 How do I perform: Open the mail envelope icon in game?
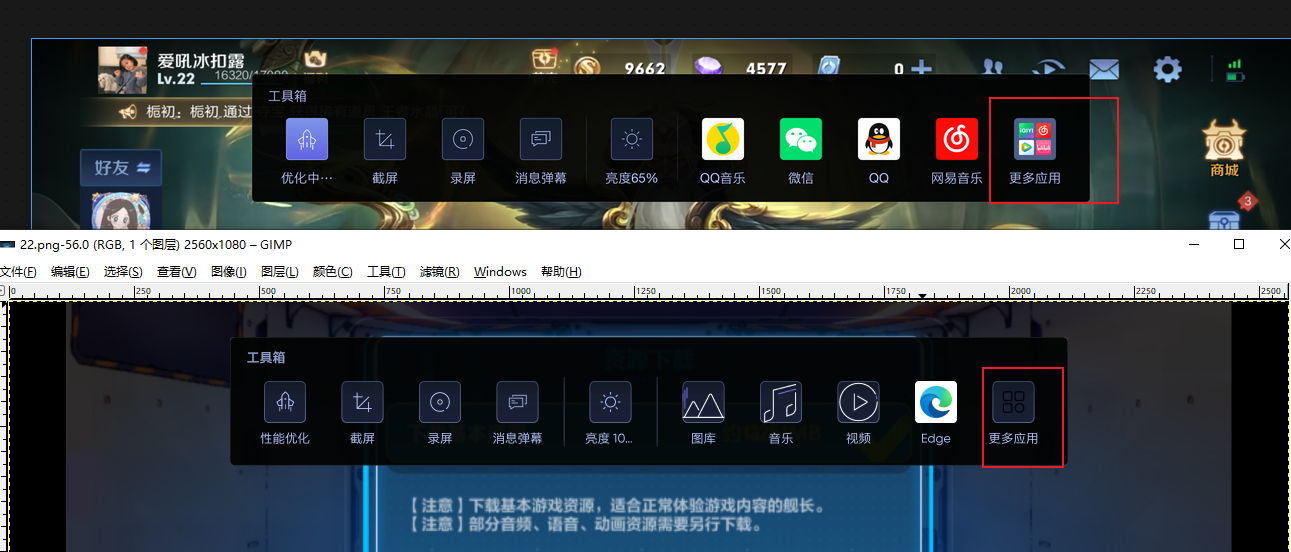[1104, 69]
